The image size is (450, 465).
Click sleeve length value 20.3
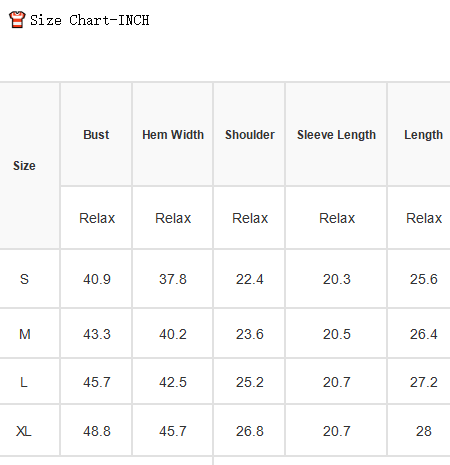337,279
